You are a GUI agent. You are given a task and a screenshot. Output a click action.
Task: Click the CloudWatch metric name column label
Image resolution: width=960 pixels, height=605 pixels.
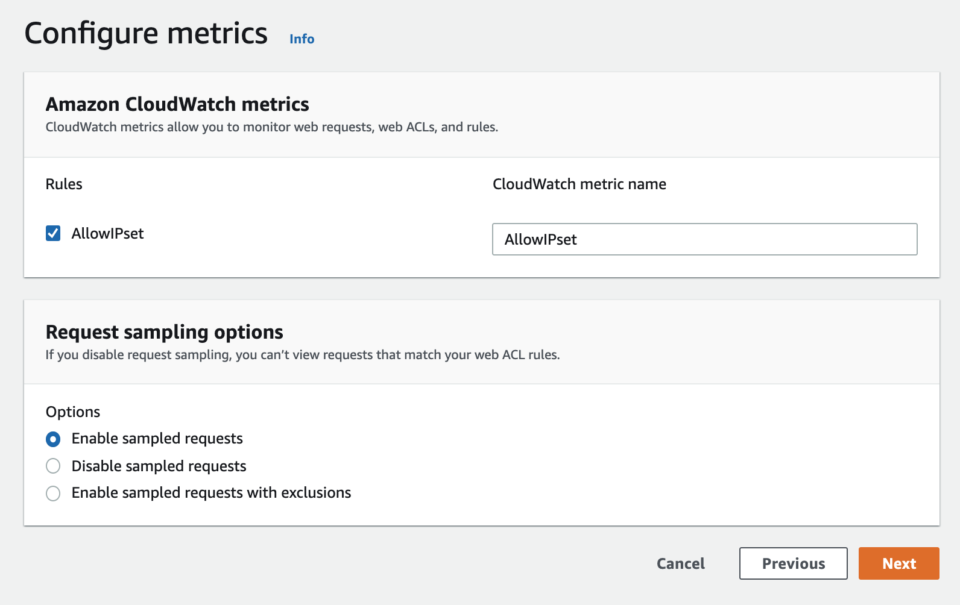579,184
